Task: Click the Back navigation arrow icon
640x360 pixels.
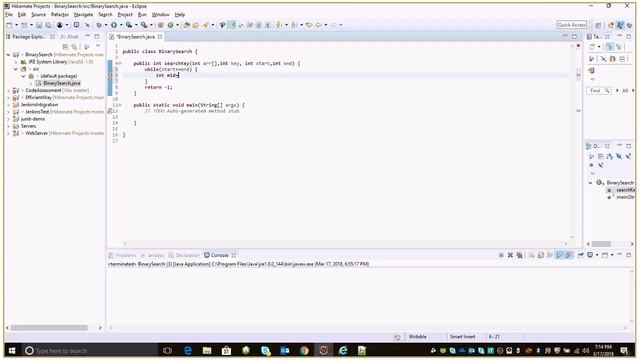Action: pos(319,25)
